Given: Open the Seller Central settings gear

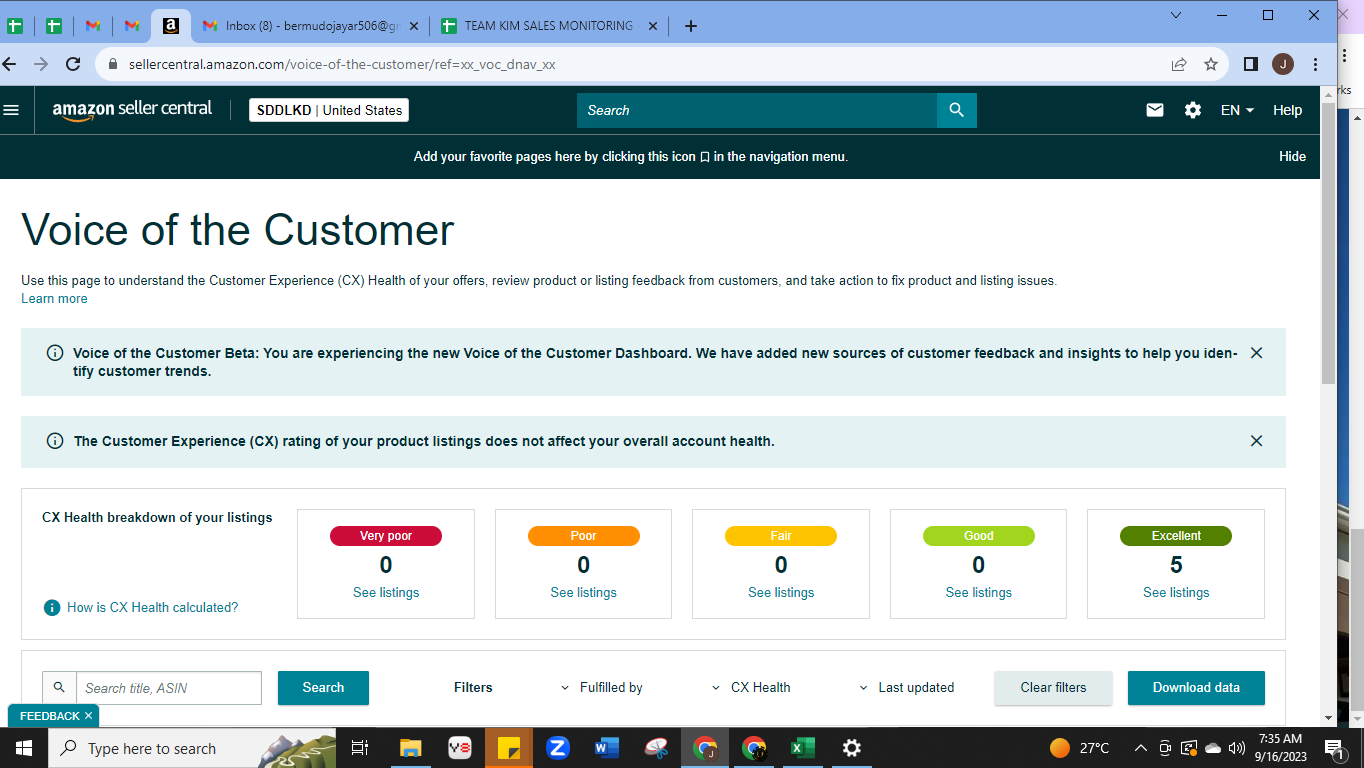Looking at the screenshot, I should pyautogui.click(x=1193, y=110).
